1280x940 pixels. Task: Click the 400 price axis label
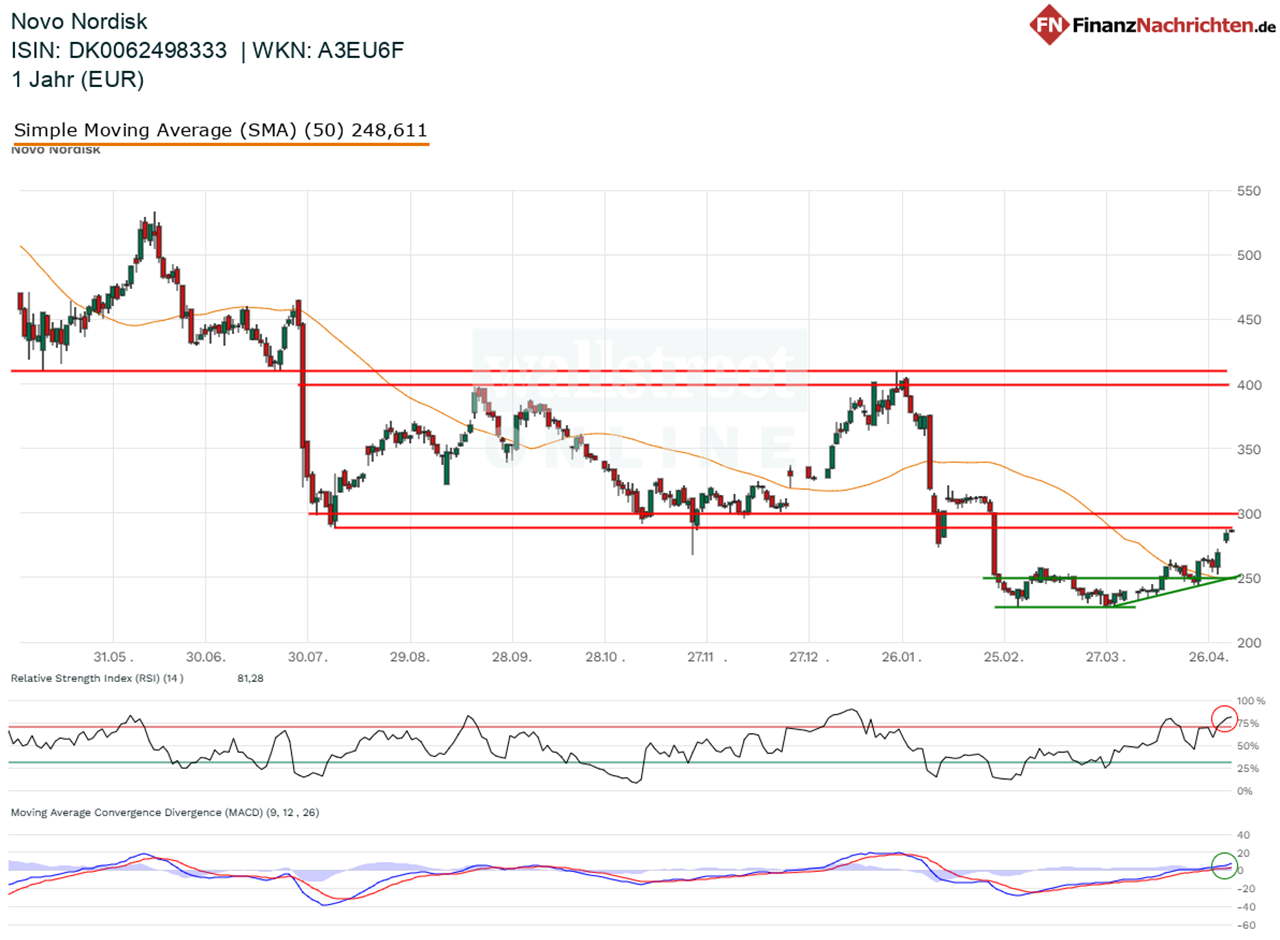(1250, 385)
